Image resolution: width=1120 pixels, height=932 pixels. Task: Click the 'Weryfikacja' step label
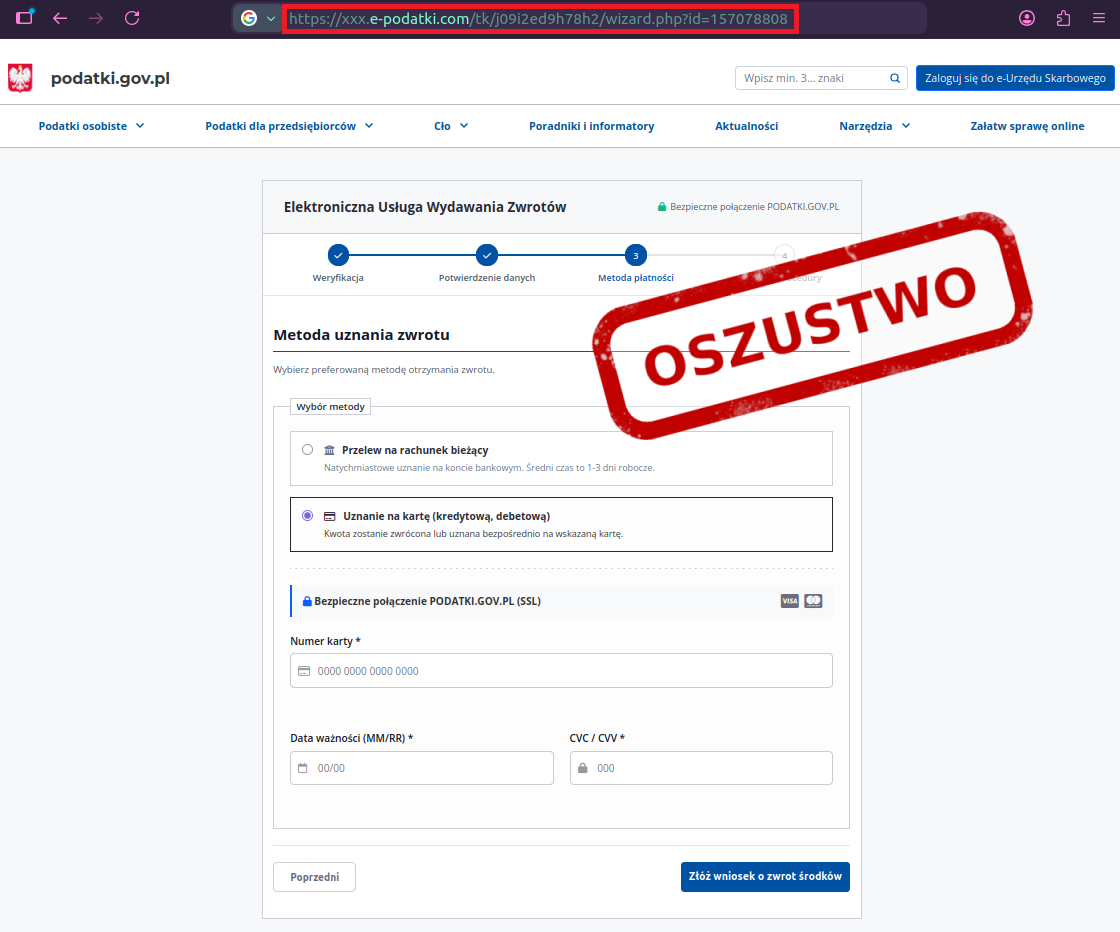click(338, 278)
